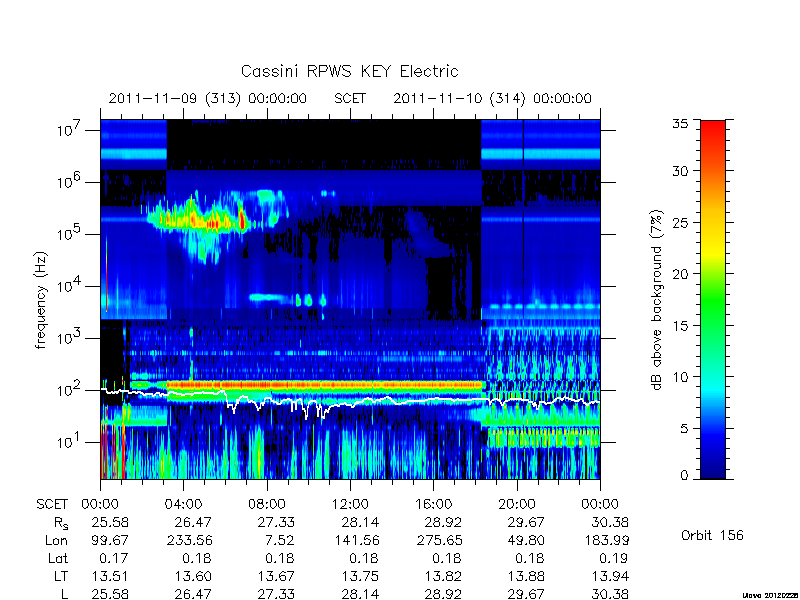Click the dB above background (7%) label

point(657,300)
